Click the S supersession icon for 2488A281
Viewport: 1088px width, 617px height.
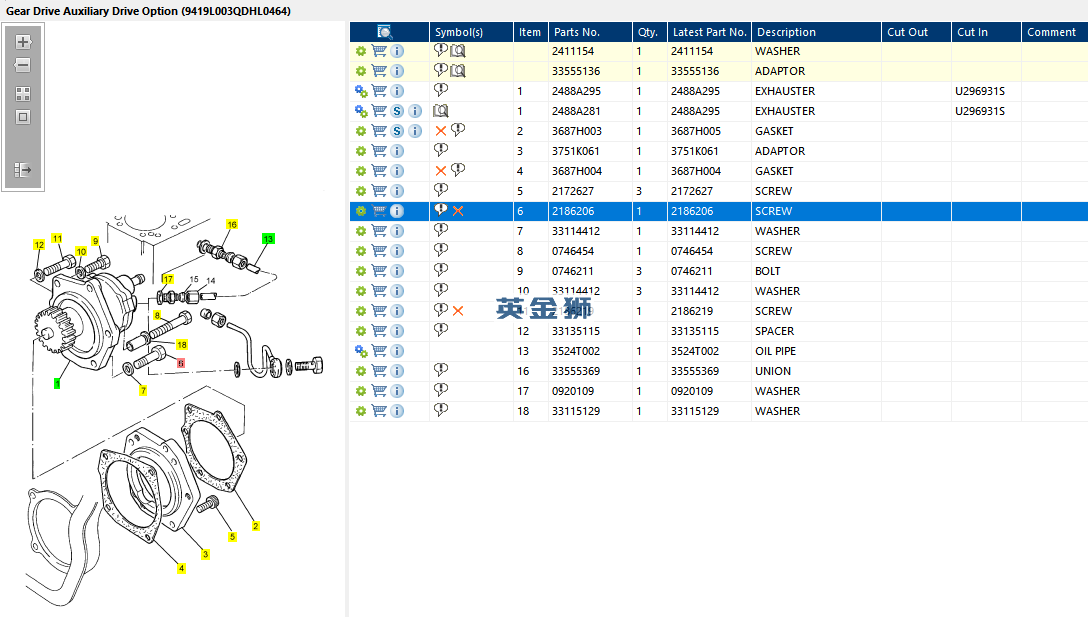coord(397,111)
